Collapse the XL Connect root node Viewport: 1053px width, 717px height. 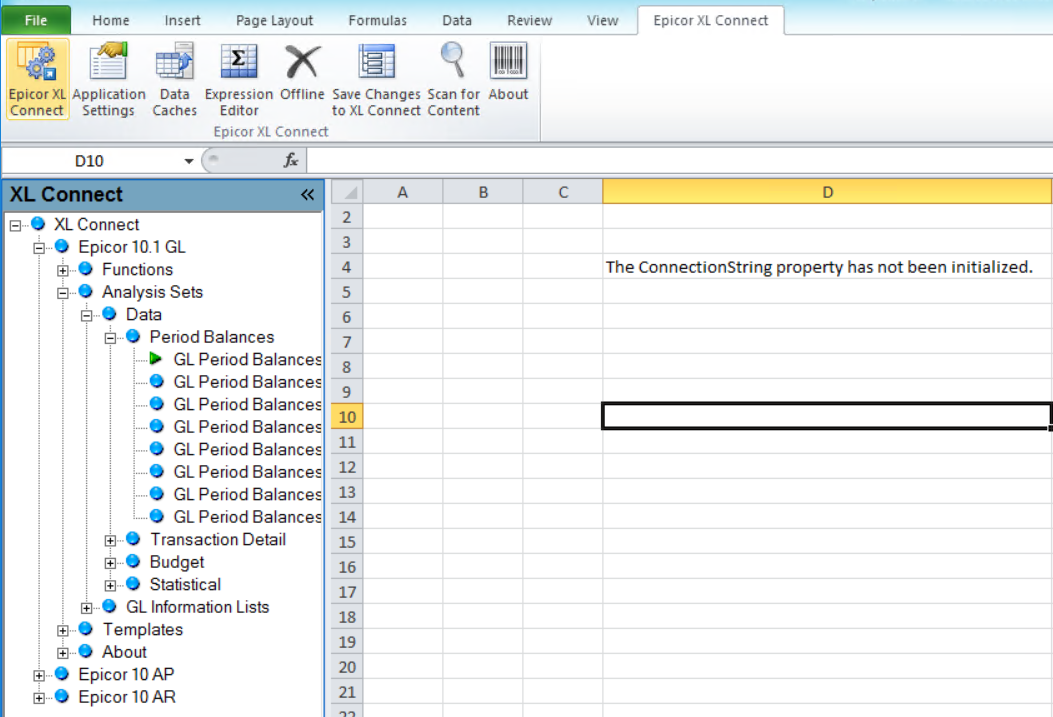[x=15, y=226]
